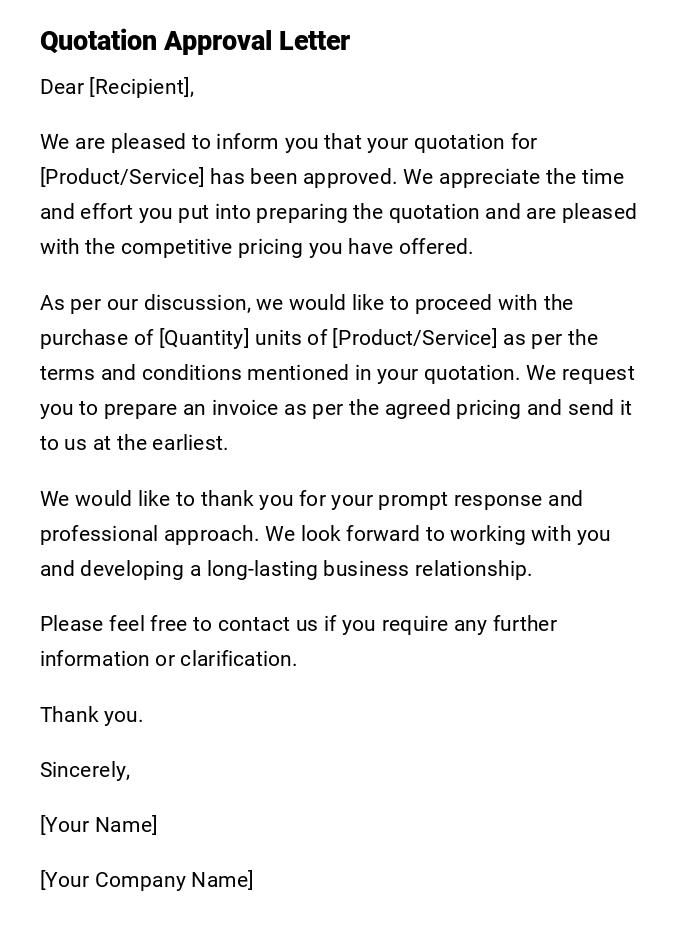The image size is (700, 942).
Task: Click the [Your Name] placeholder
Action: (98, 825)
